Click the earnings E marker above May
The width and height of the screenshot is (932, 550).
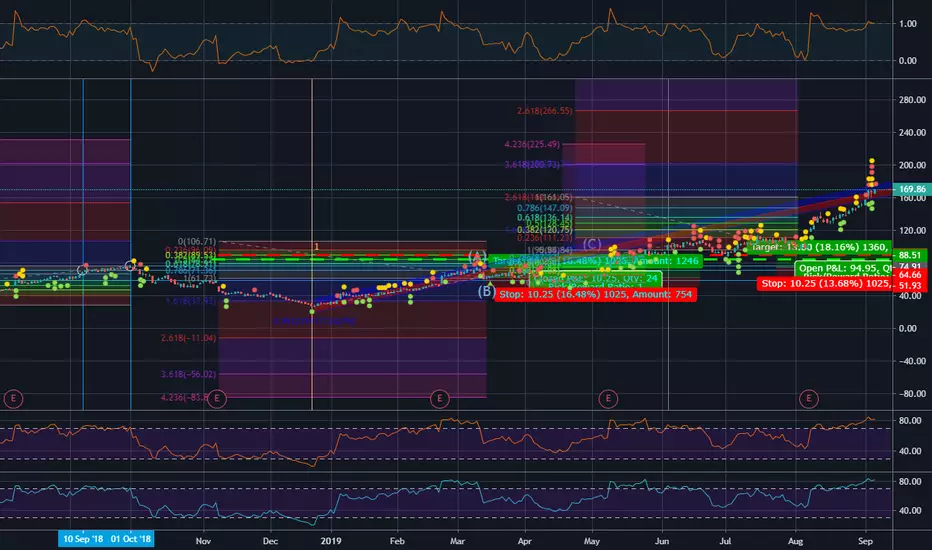(x=607, y=398)
